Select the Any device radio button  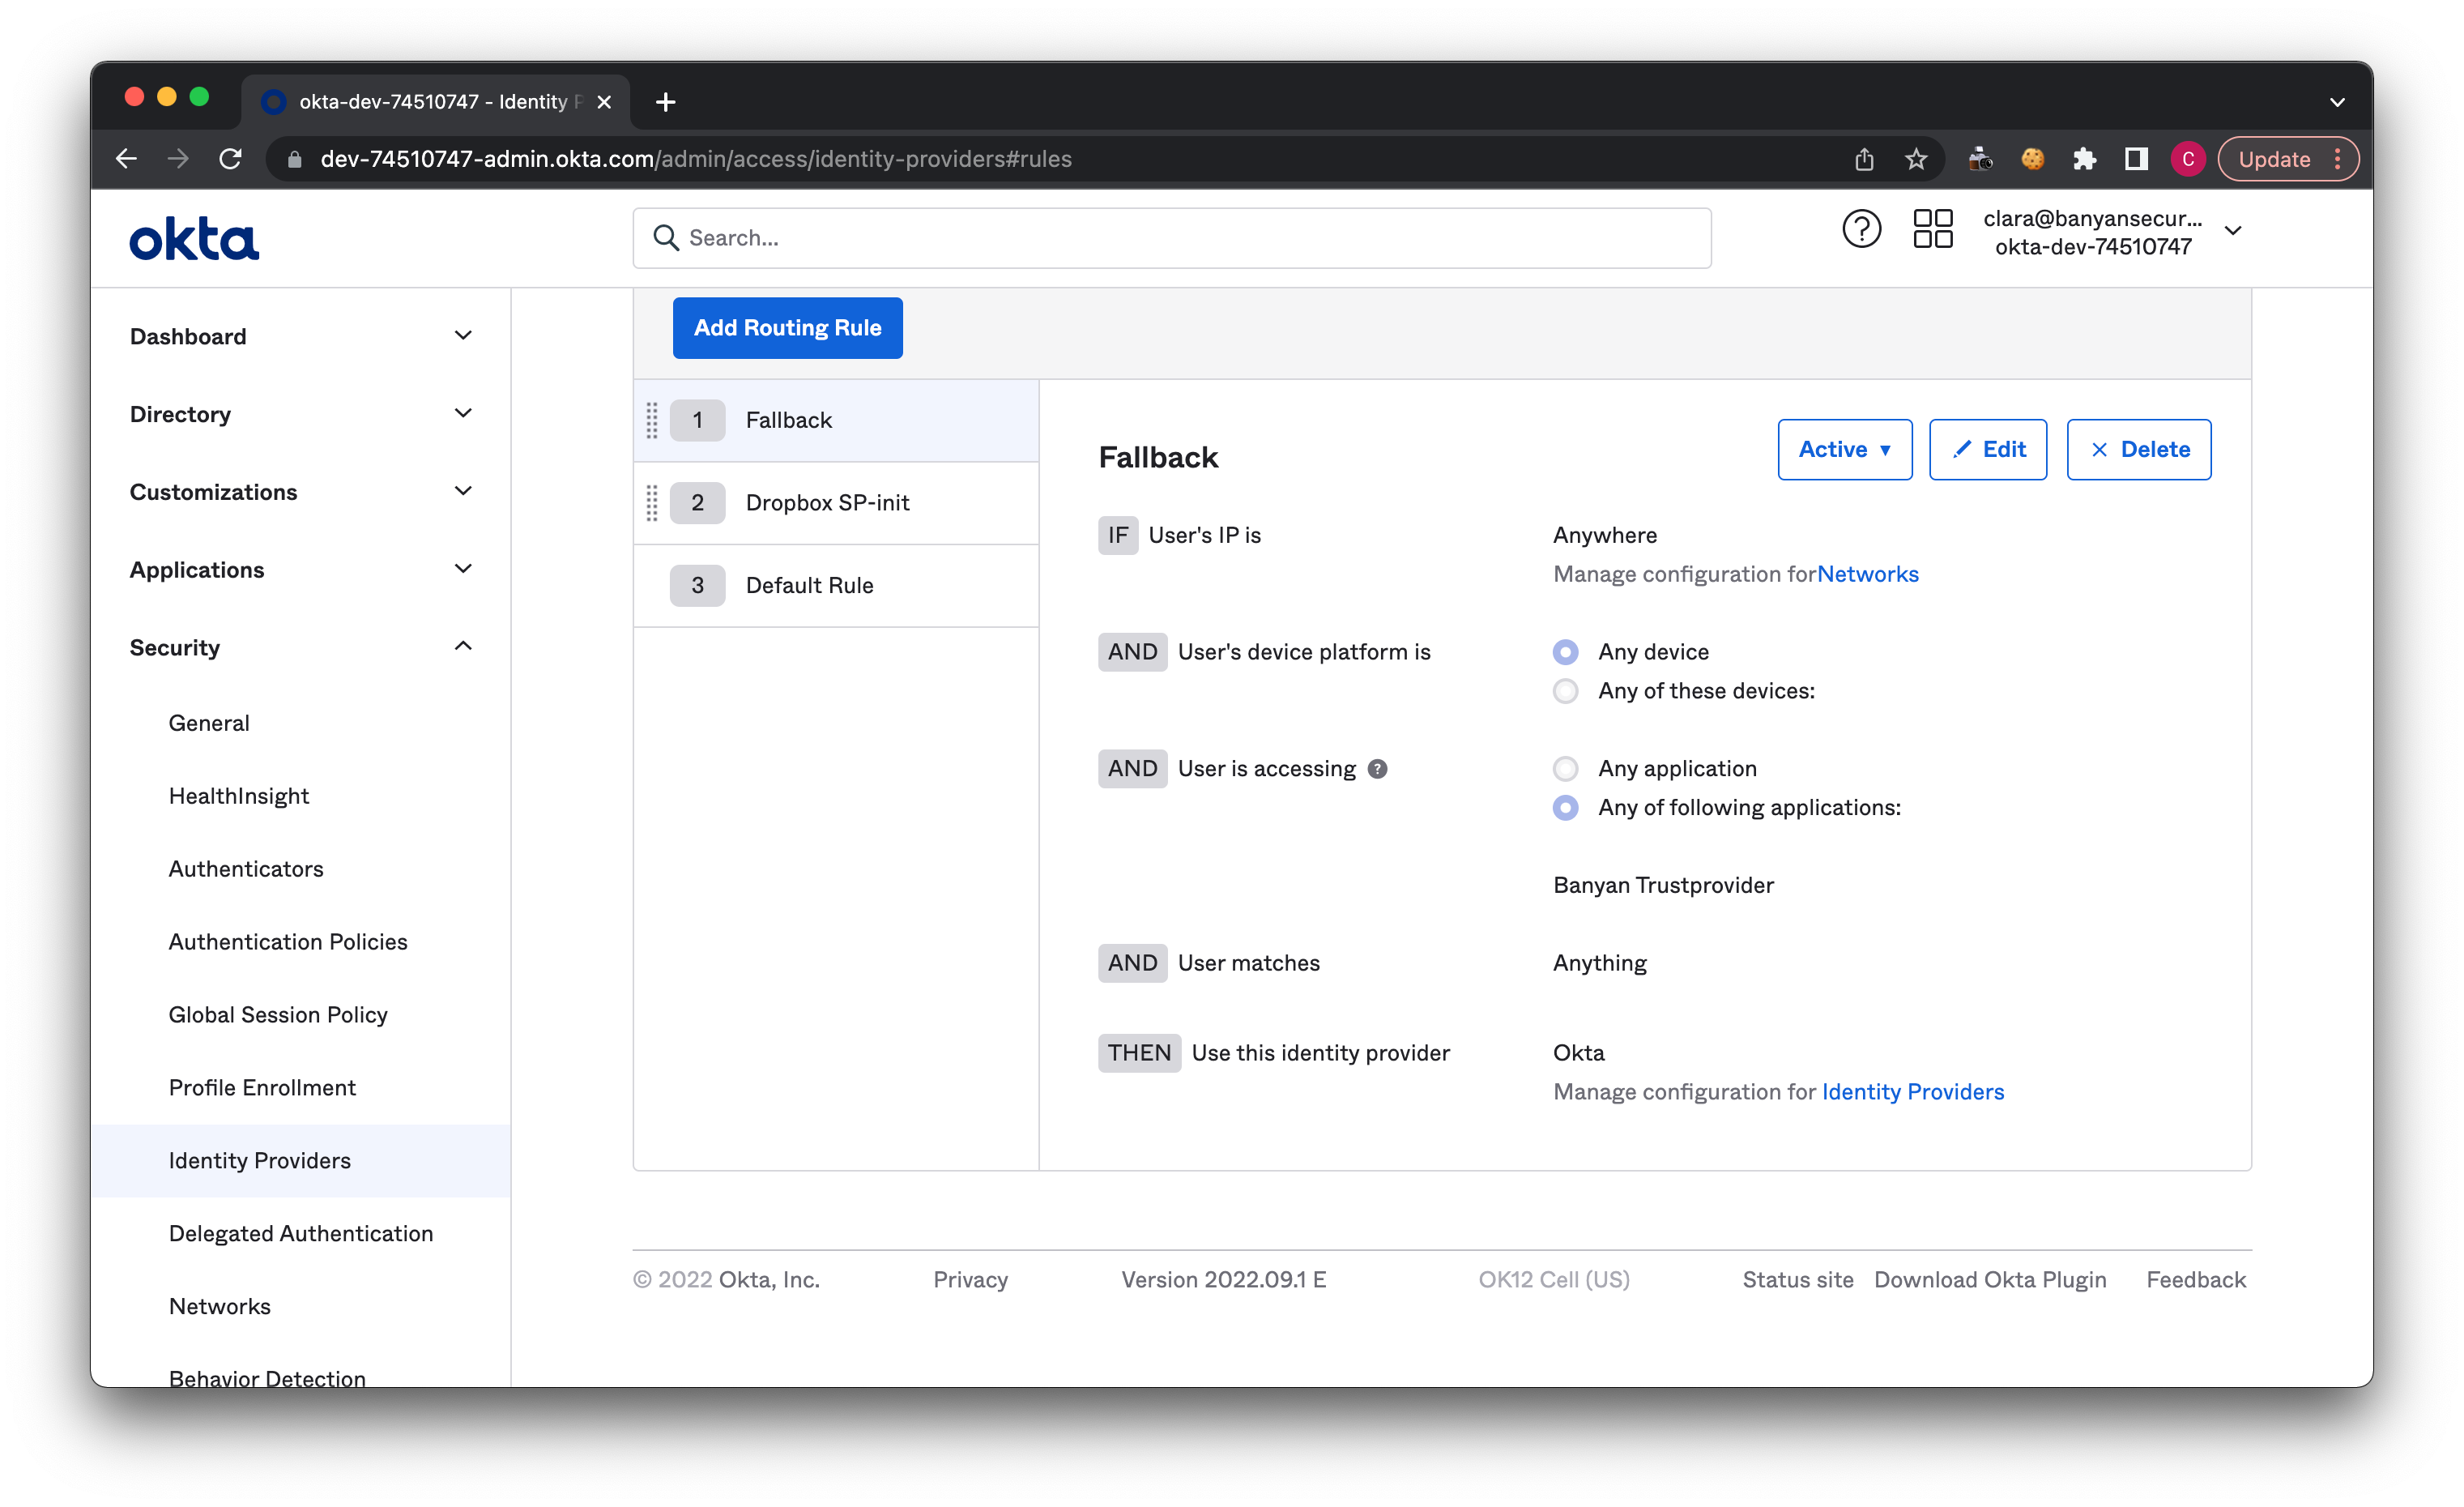(1565, 652)
